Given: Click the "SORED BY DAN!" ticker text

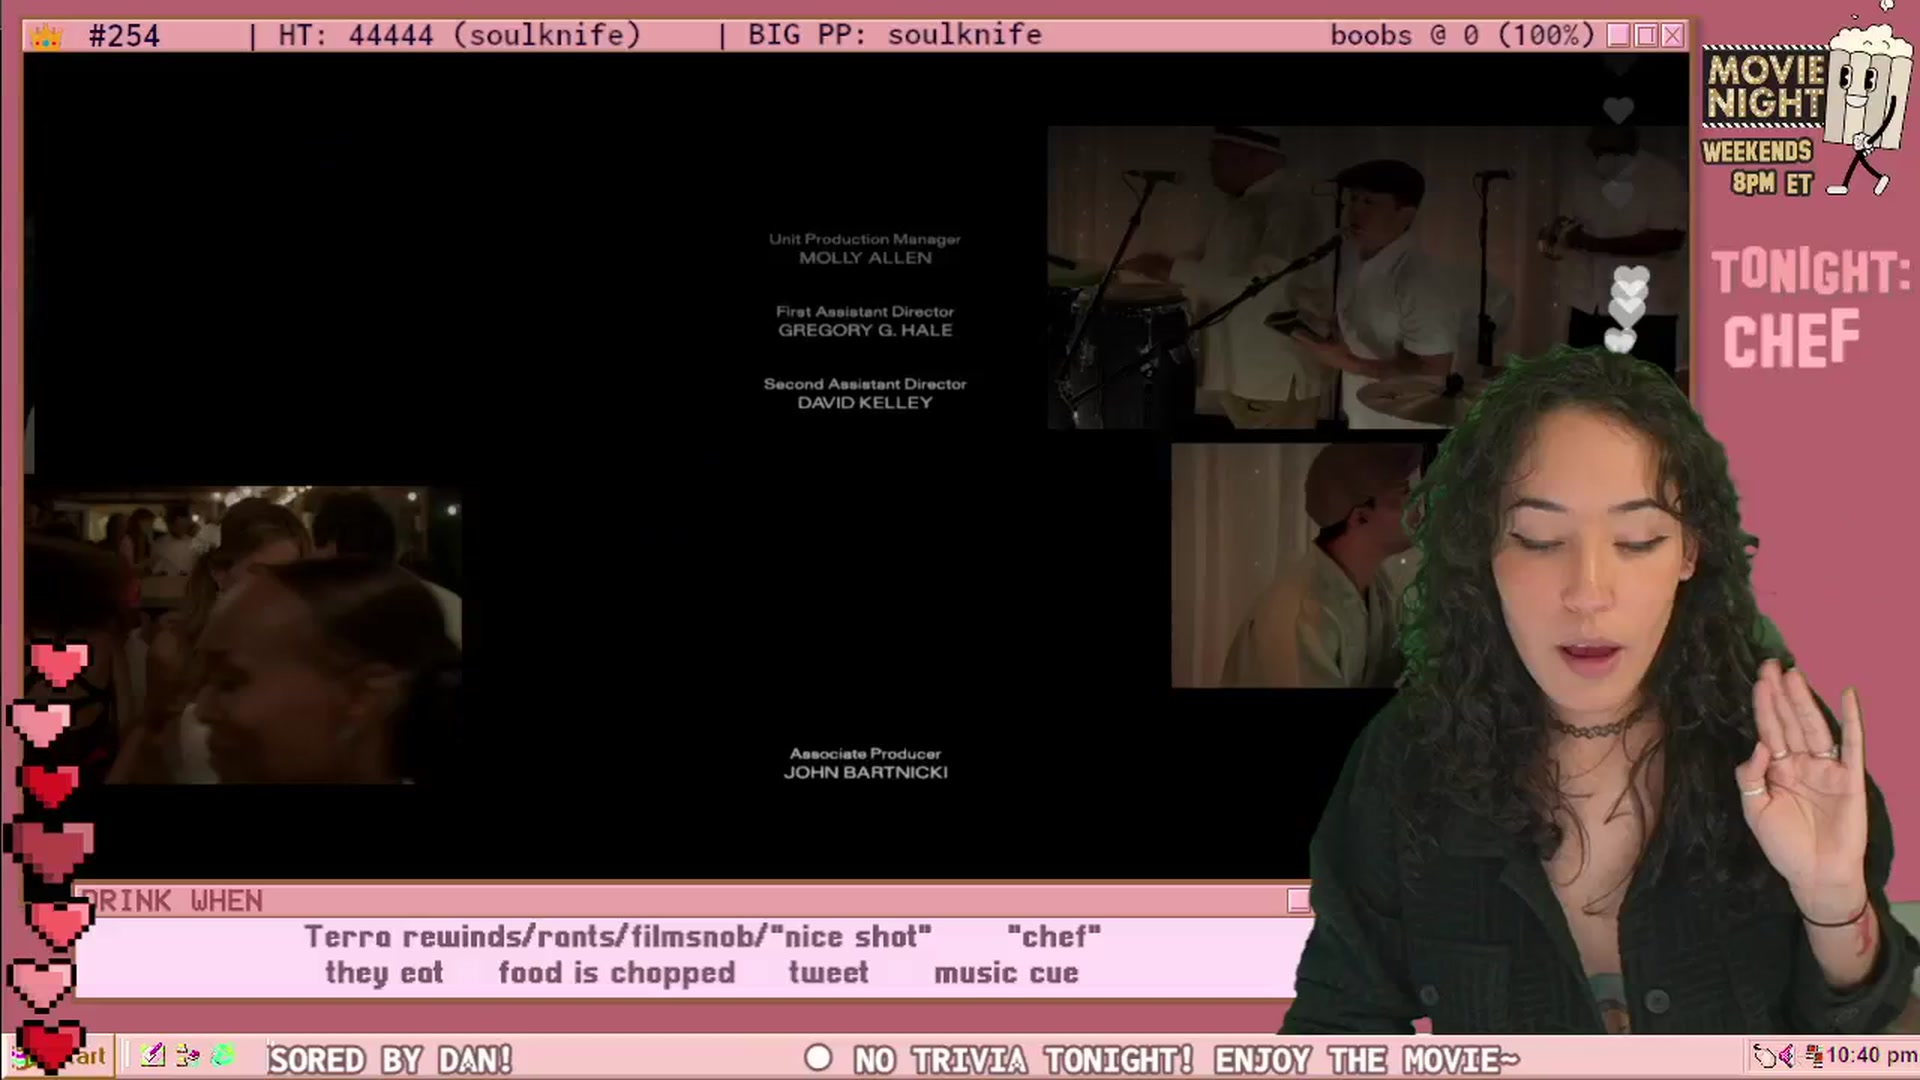Looking at the screenshot, I should tap(390, 1059).
